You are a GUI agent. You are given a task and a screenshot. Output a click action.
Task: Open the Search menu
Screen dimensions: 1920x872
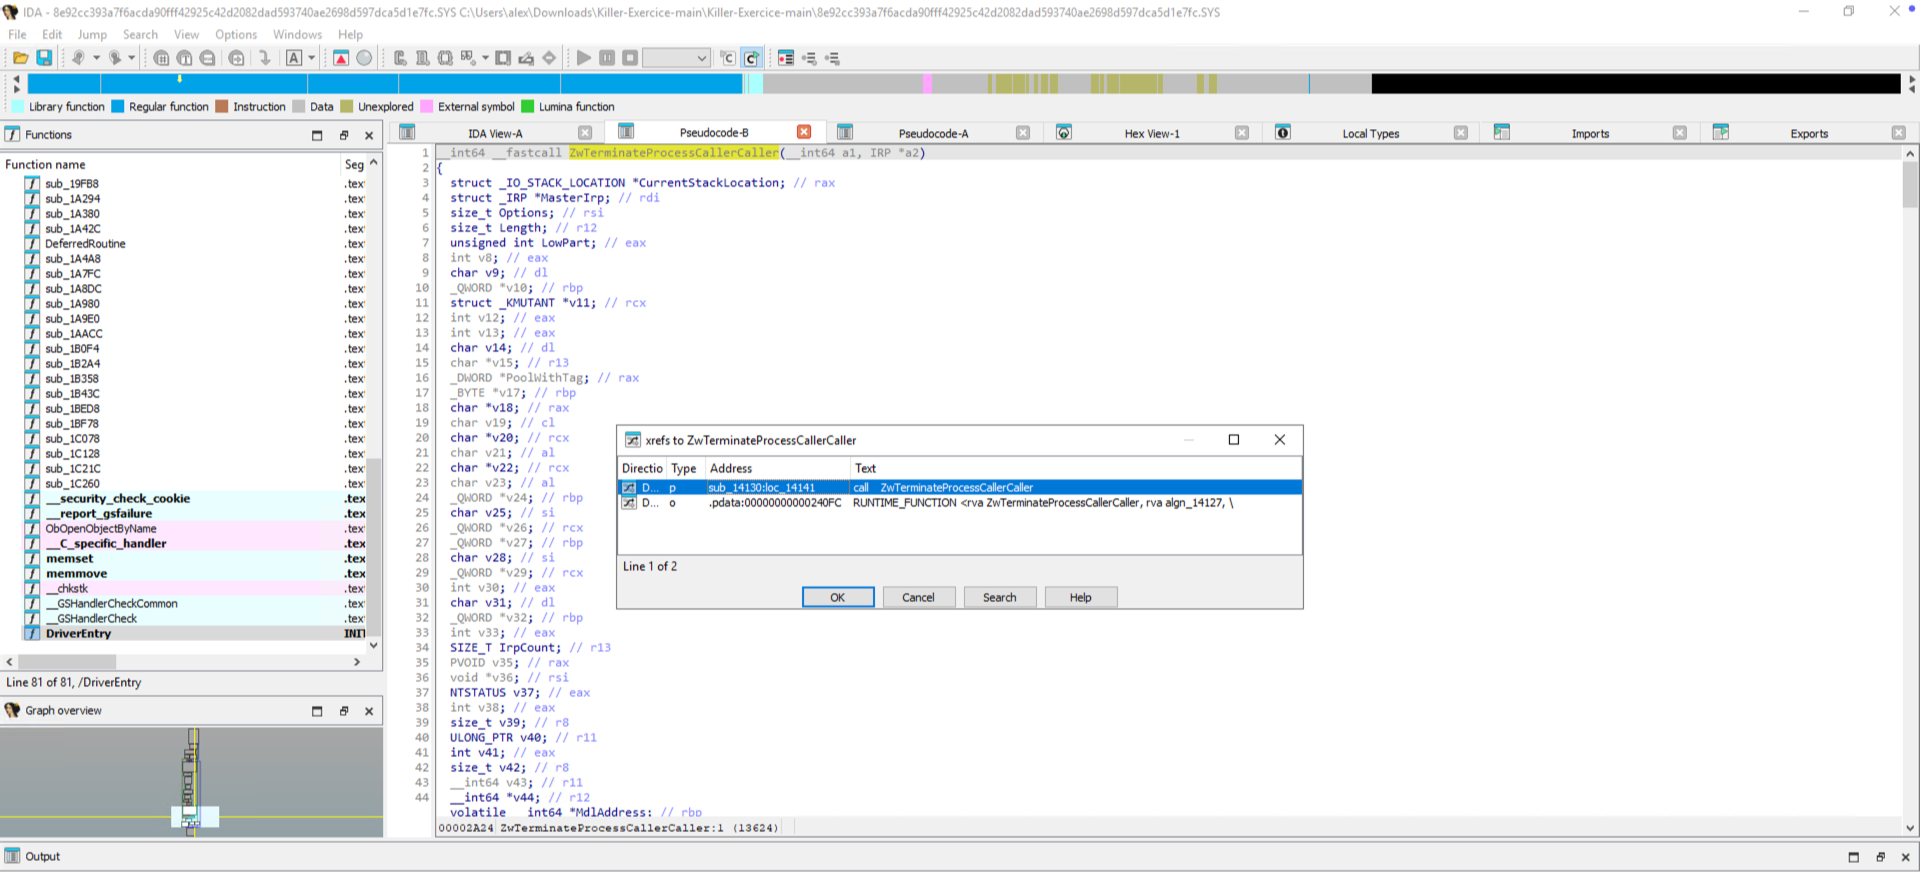(140, 34)
